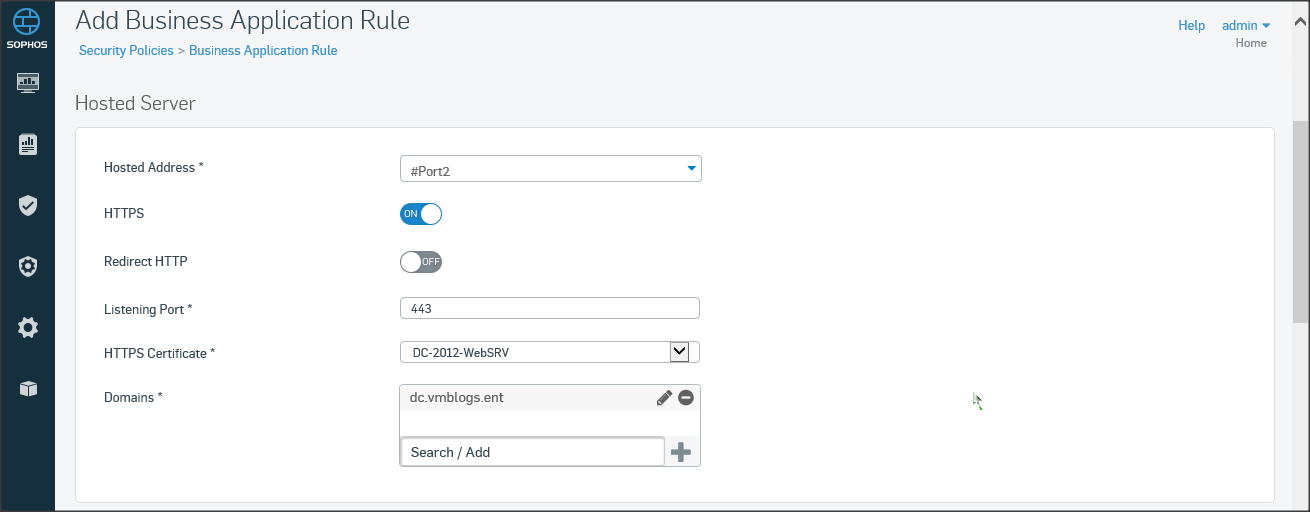Click the Search / Add domain field

[532, 452]
